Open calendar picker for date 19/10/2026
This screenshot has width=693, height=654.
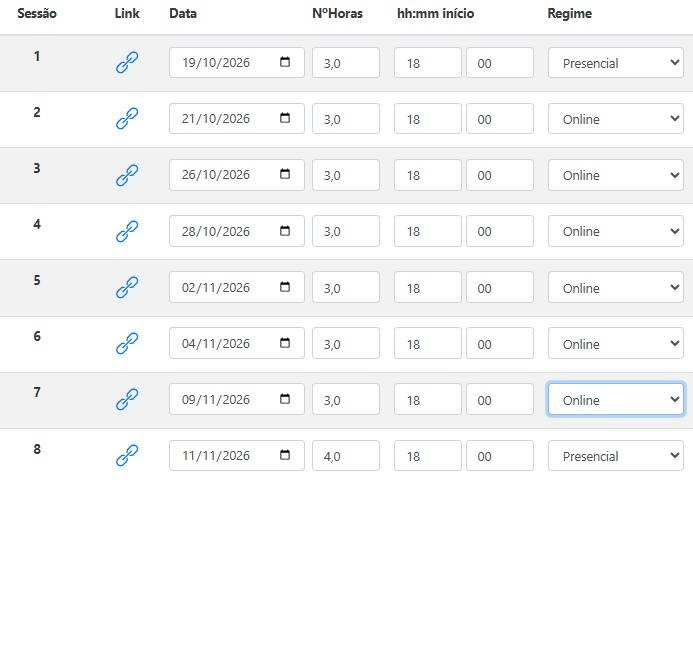pyautogui.click(x=285, y=62)
